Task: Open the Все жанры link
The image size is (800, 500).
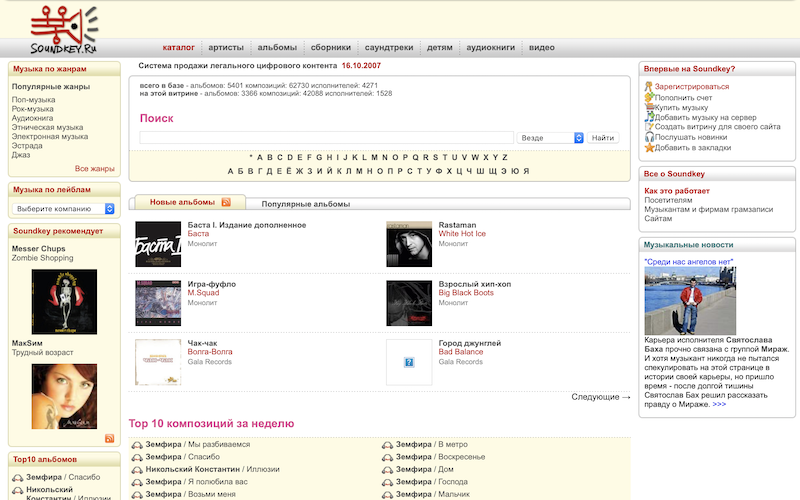Action: click(x=95, y=169)
